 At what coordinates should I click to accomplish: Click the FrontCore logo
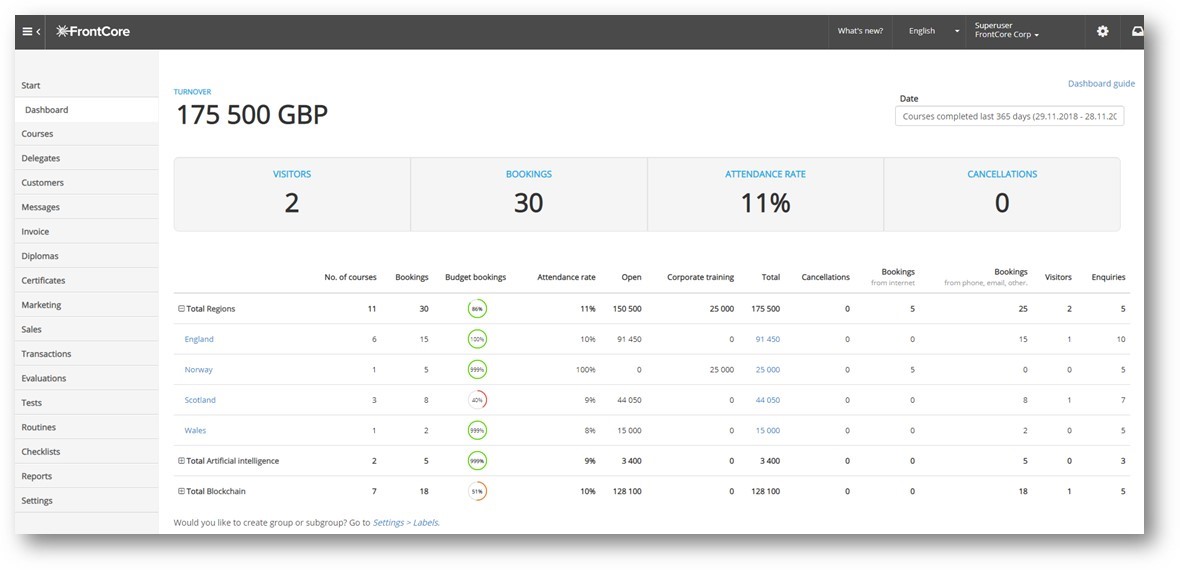pyautogui.click(x=93, y=32)
